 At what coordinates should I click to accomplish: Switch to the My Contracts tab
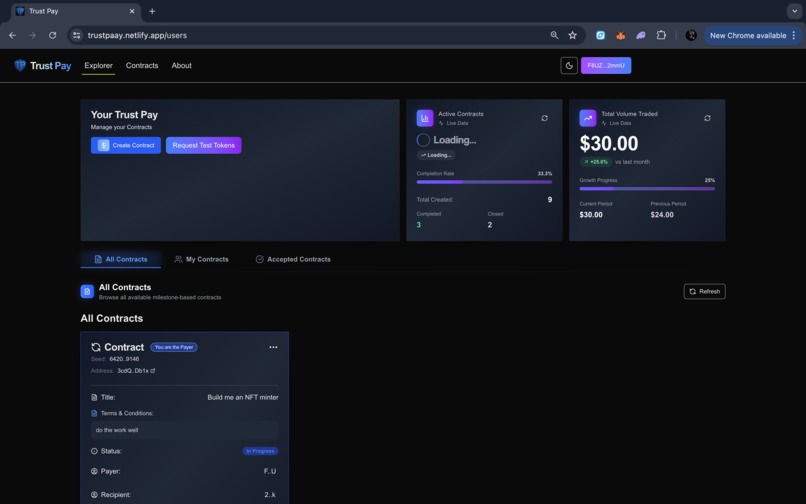coord(202,259)
